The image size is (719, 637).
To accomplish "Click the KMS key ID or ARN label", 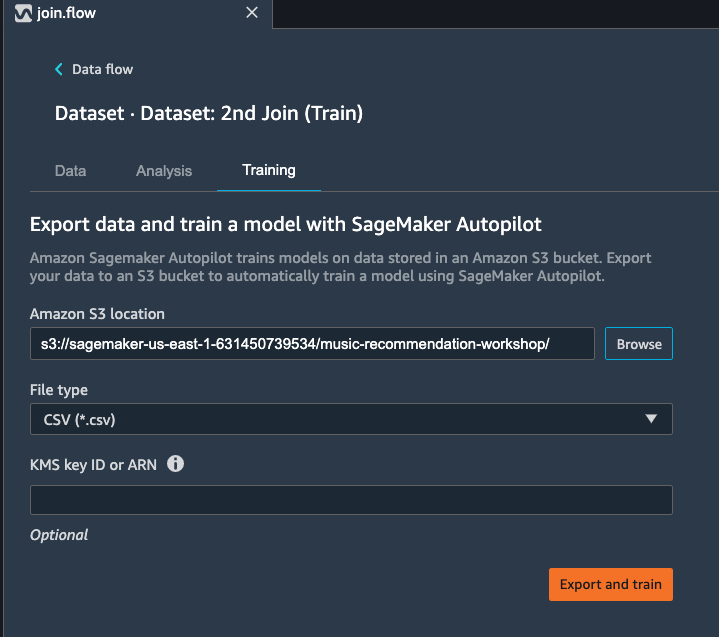I will (93, 465).
